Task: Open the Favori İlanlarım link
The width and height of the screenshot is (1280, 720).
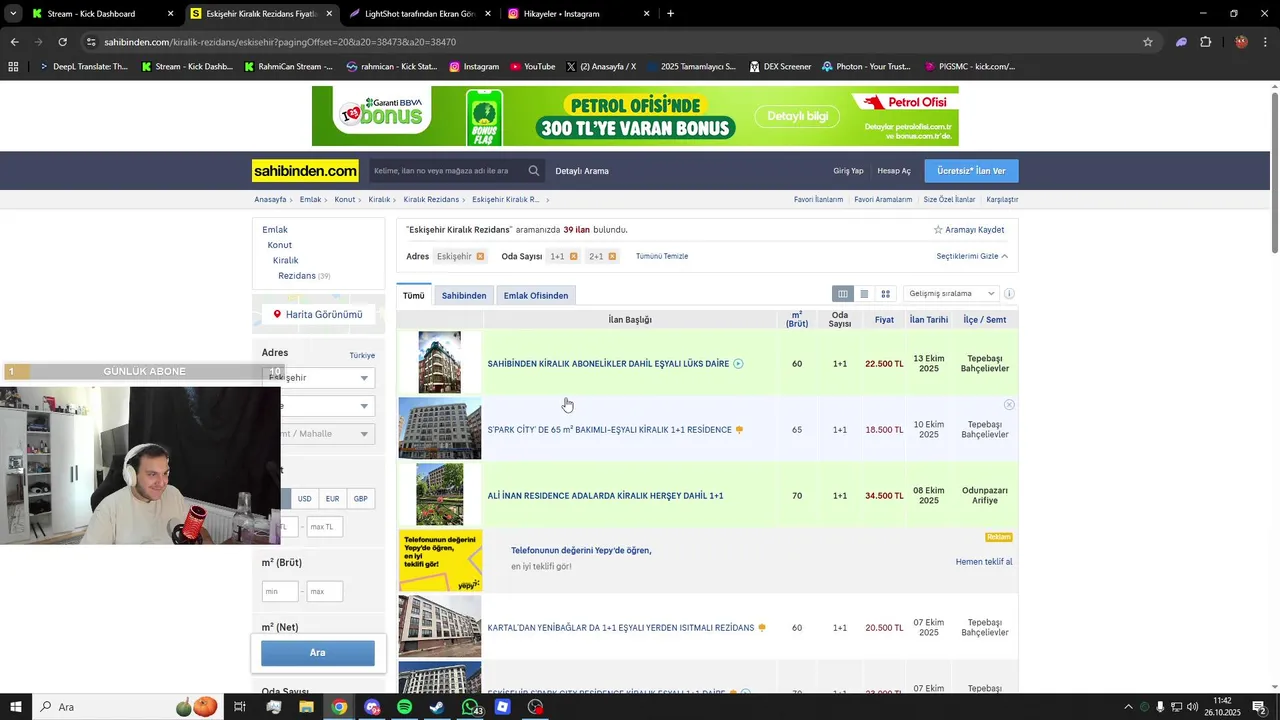Action: (818, 200)
